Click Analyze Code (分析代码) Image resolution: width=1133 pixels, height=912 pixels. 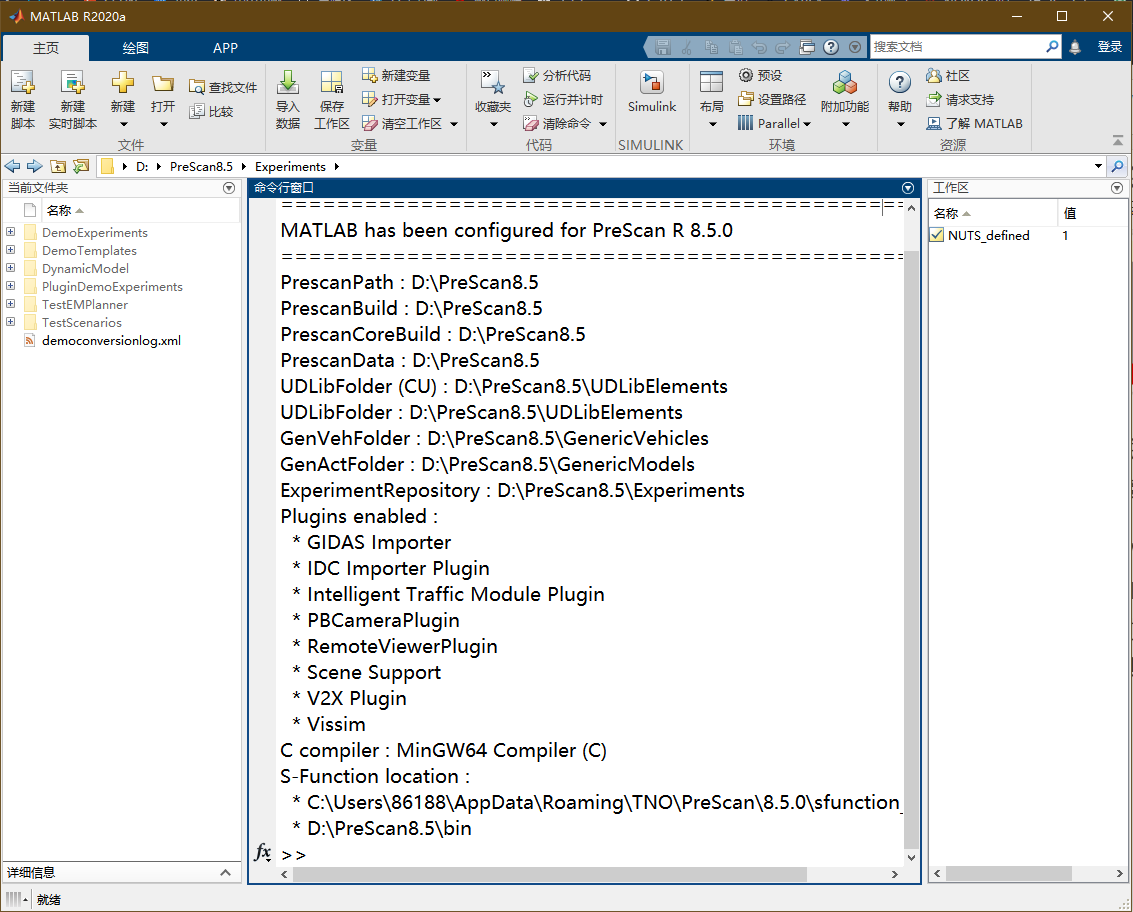(x=557, y=75)
